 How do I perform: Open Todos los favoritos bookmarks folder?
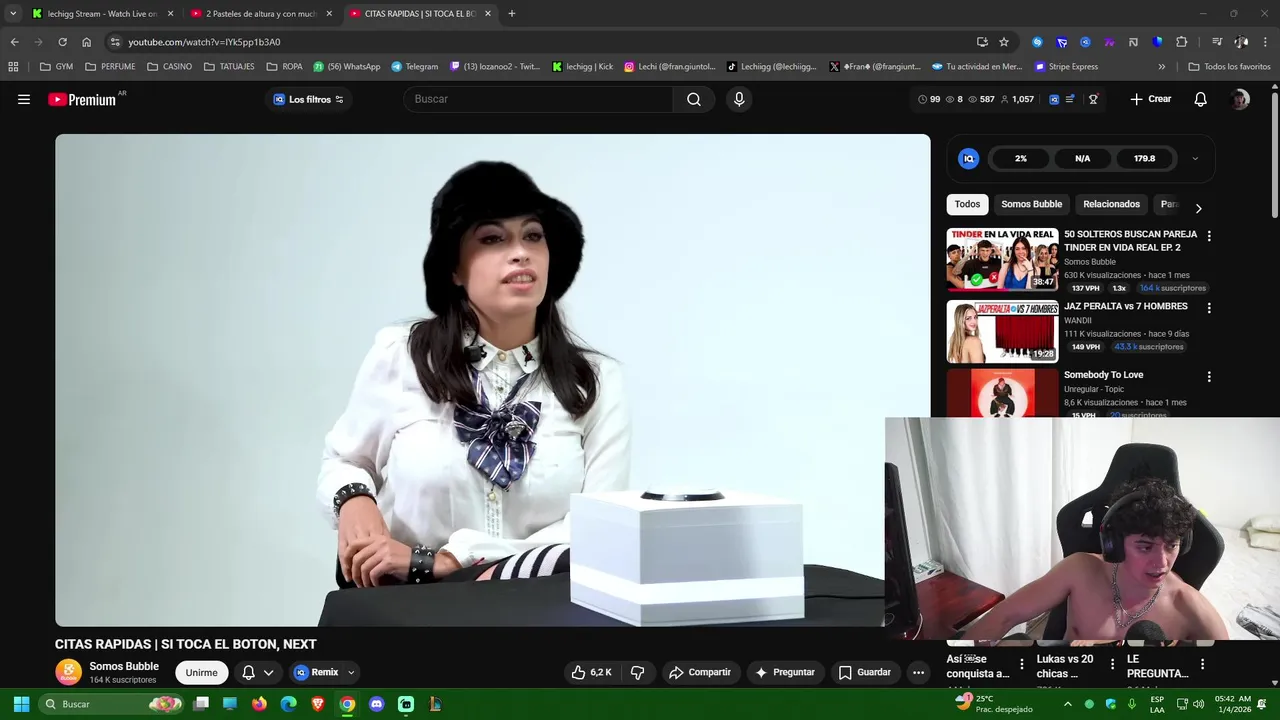[x=1229, y=67]
